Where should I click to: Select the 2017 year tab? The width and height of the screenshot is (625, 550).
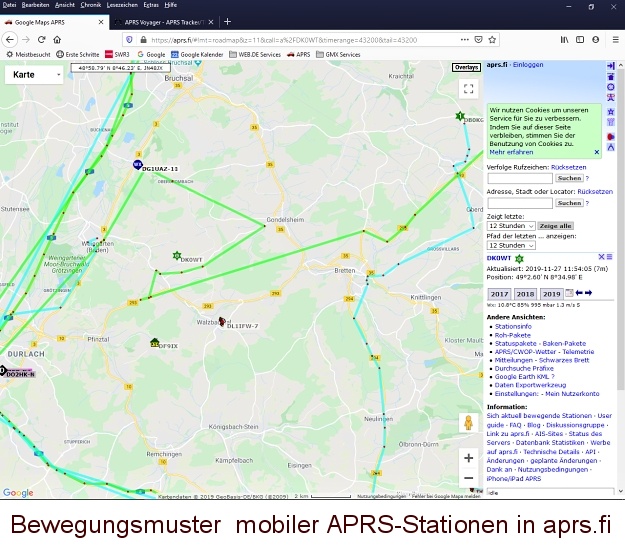(x=499, y=294)
